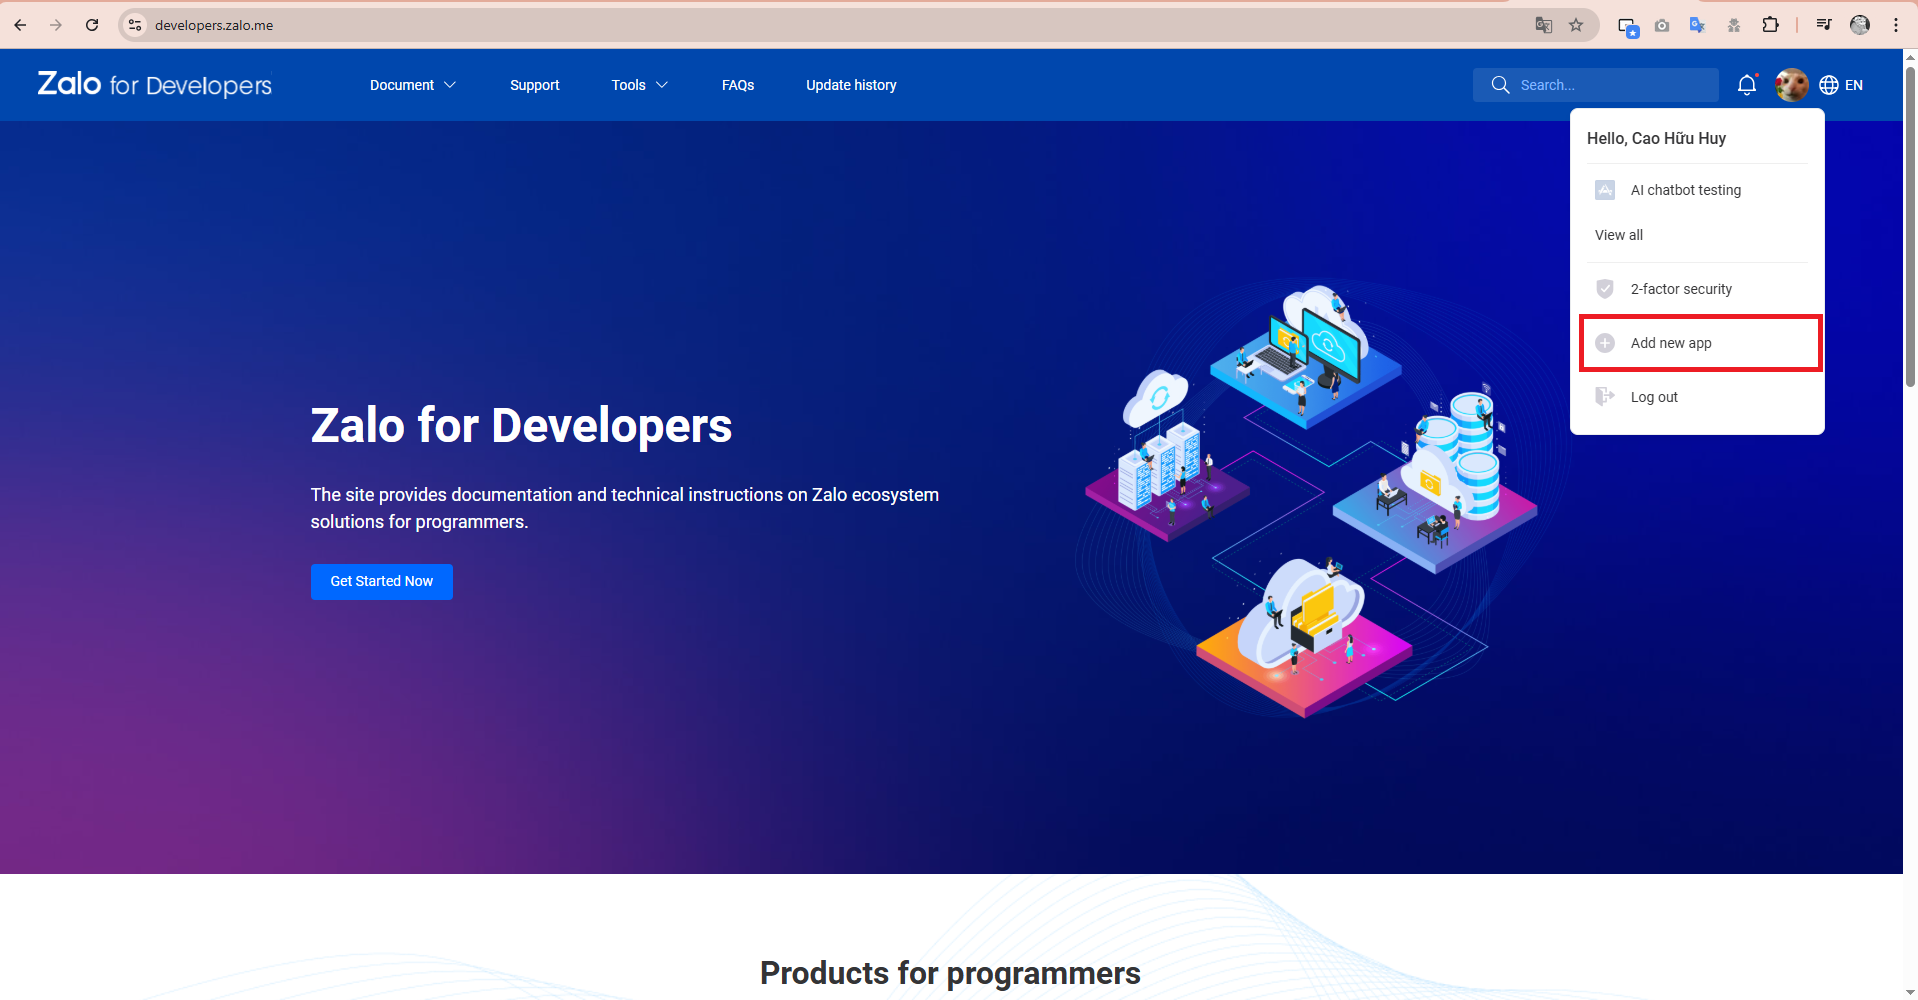Click the user avatar in site header
The image size is (1918, 1000).
click(1791, 85)
